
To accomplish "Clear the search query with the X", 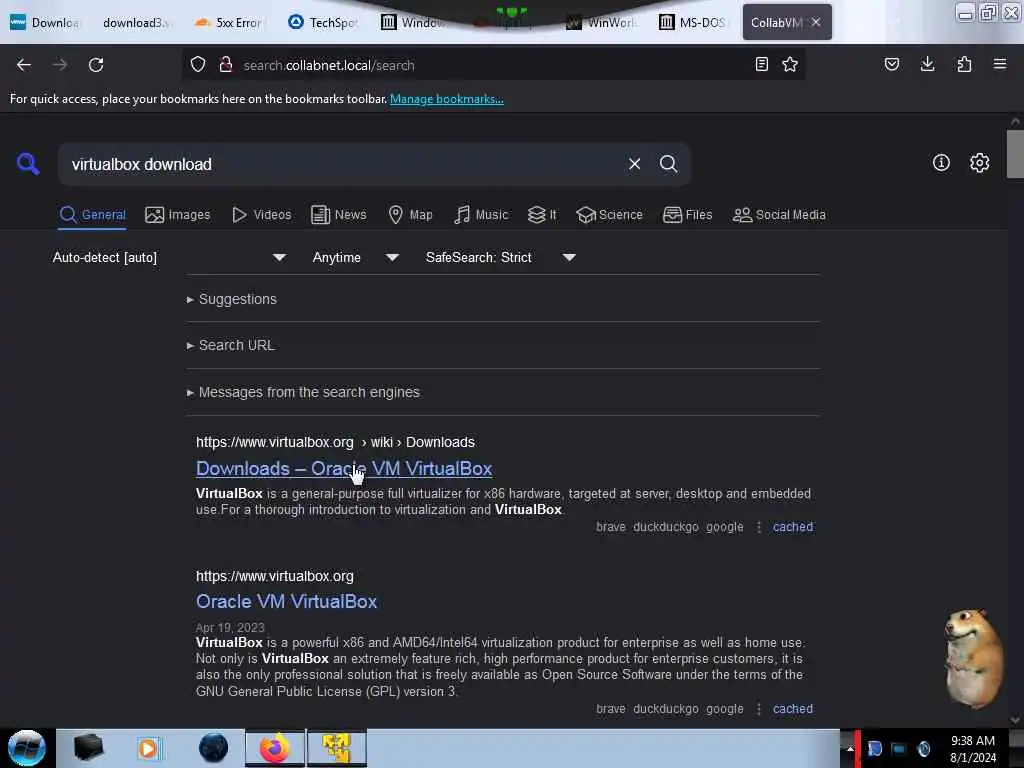I will pos(634,164).
